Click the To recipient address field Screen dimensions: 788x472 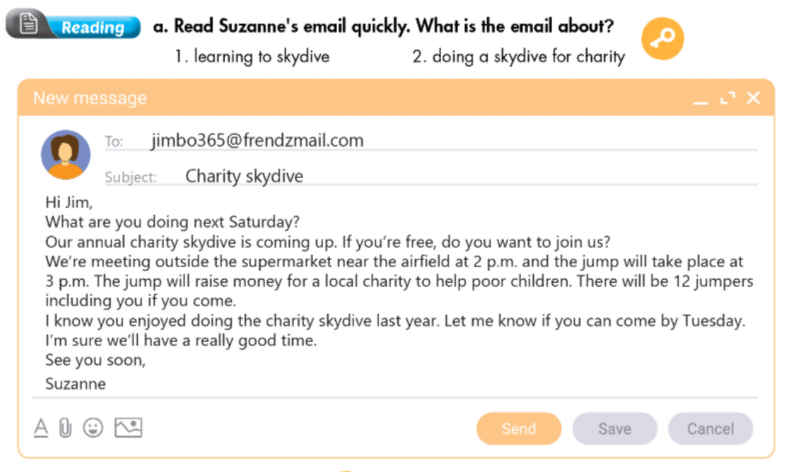click(257, 141)
